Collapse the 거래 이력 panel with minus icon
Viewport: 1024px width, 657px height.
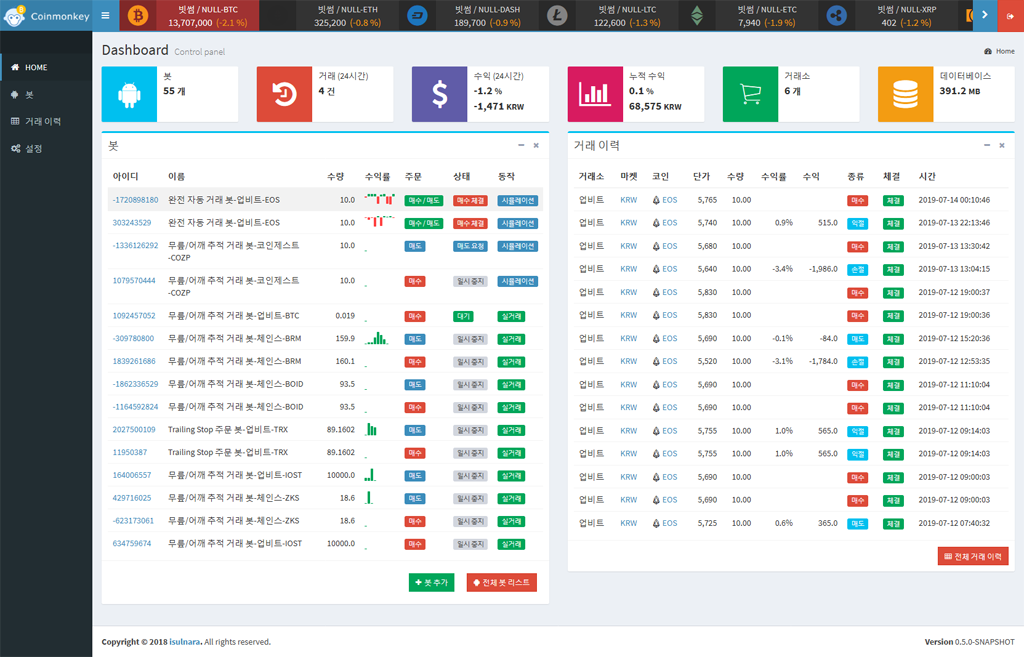pyautogui.click(x=987, y=145)
